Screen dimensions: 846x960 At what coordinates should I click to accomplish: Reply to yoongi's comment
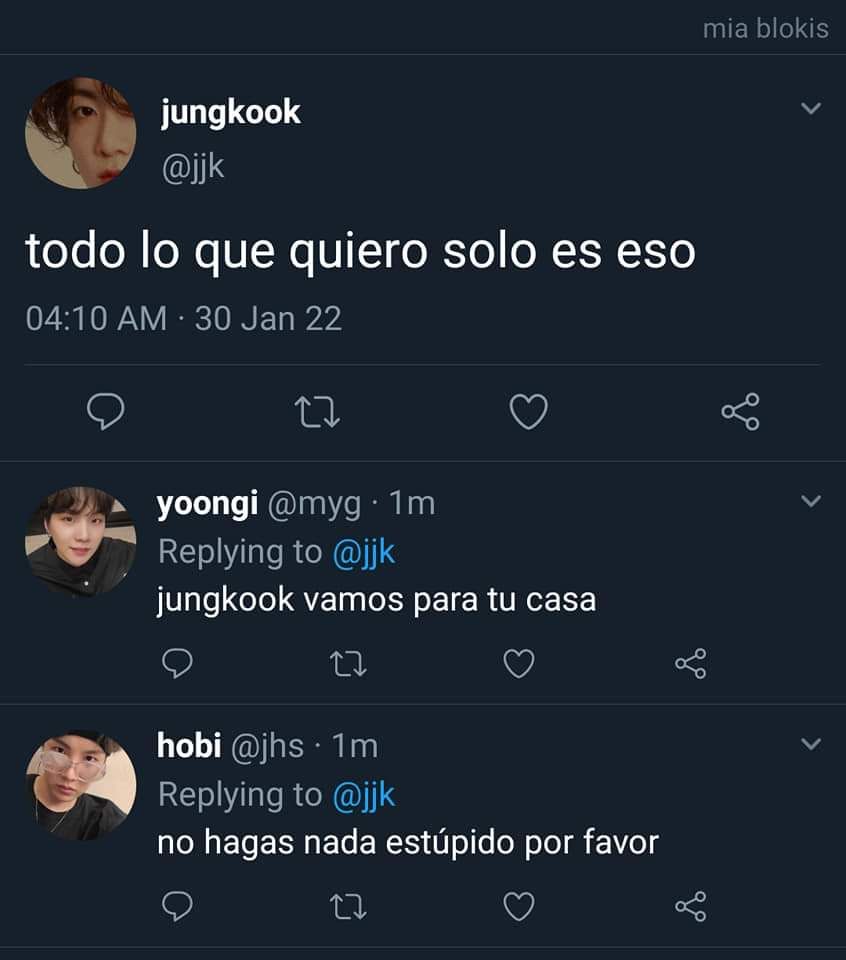click(178, 663)
